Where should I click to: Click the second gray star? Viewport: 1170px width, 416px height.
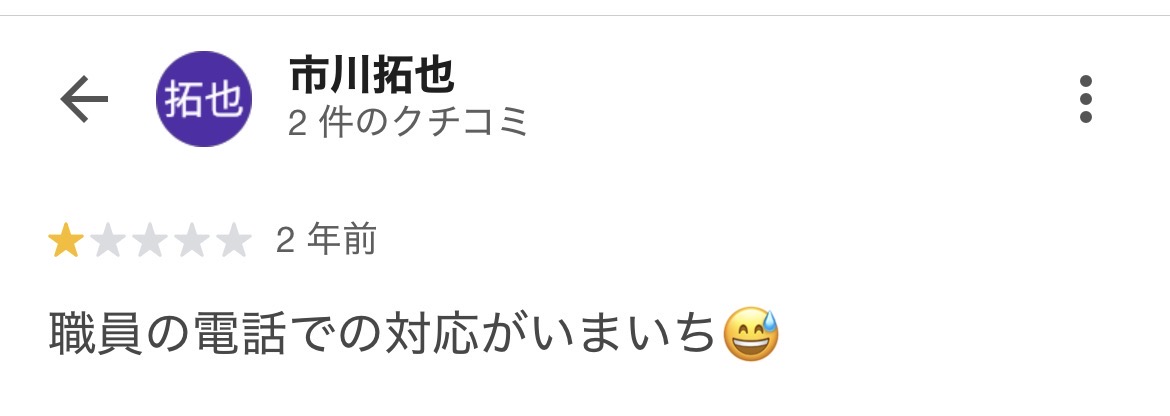point(107,241)
